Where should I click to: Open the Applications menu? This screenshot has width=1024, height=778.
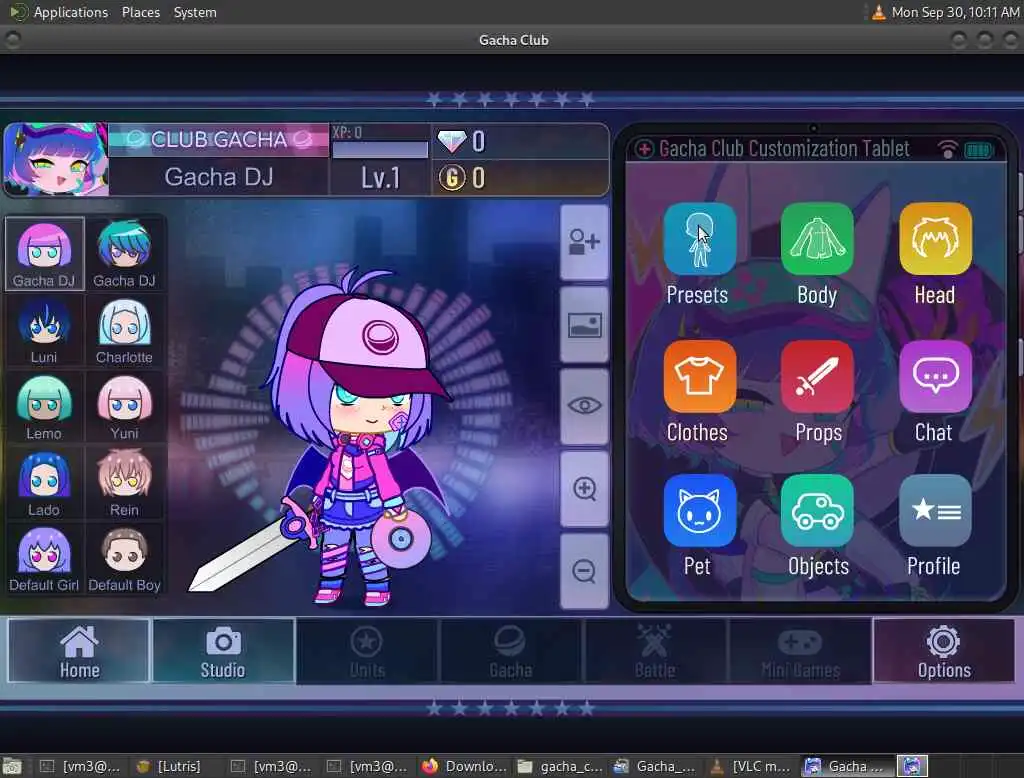71,12
